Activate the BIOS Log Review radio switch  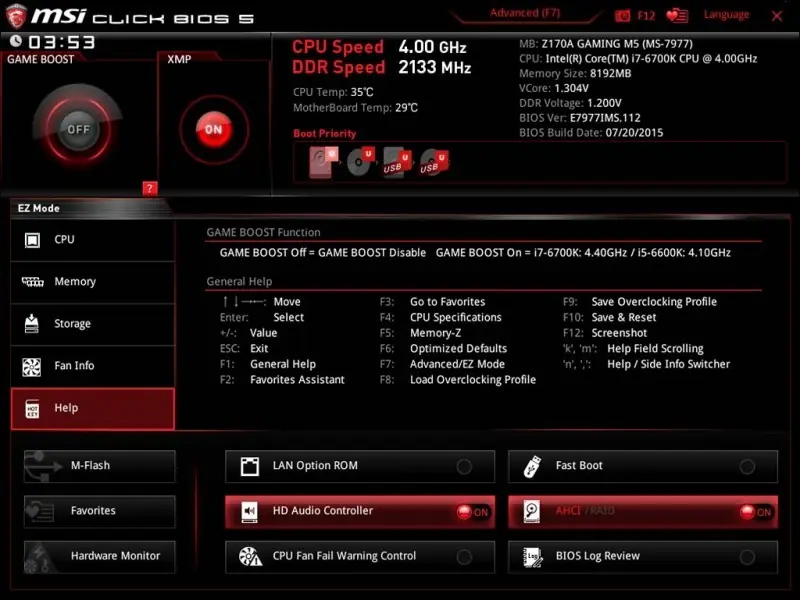(x=747, y=557)
